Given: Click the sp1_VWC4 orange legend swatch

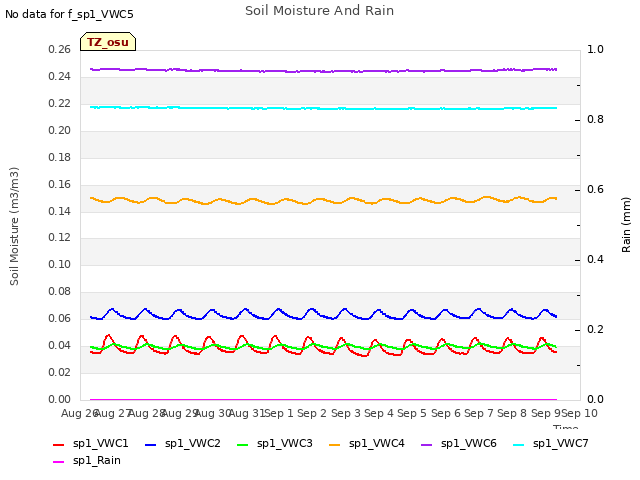Looking at the screenshot, I should pos(335,444).
